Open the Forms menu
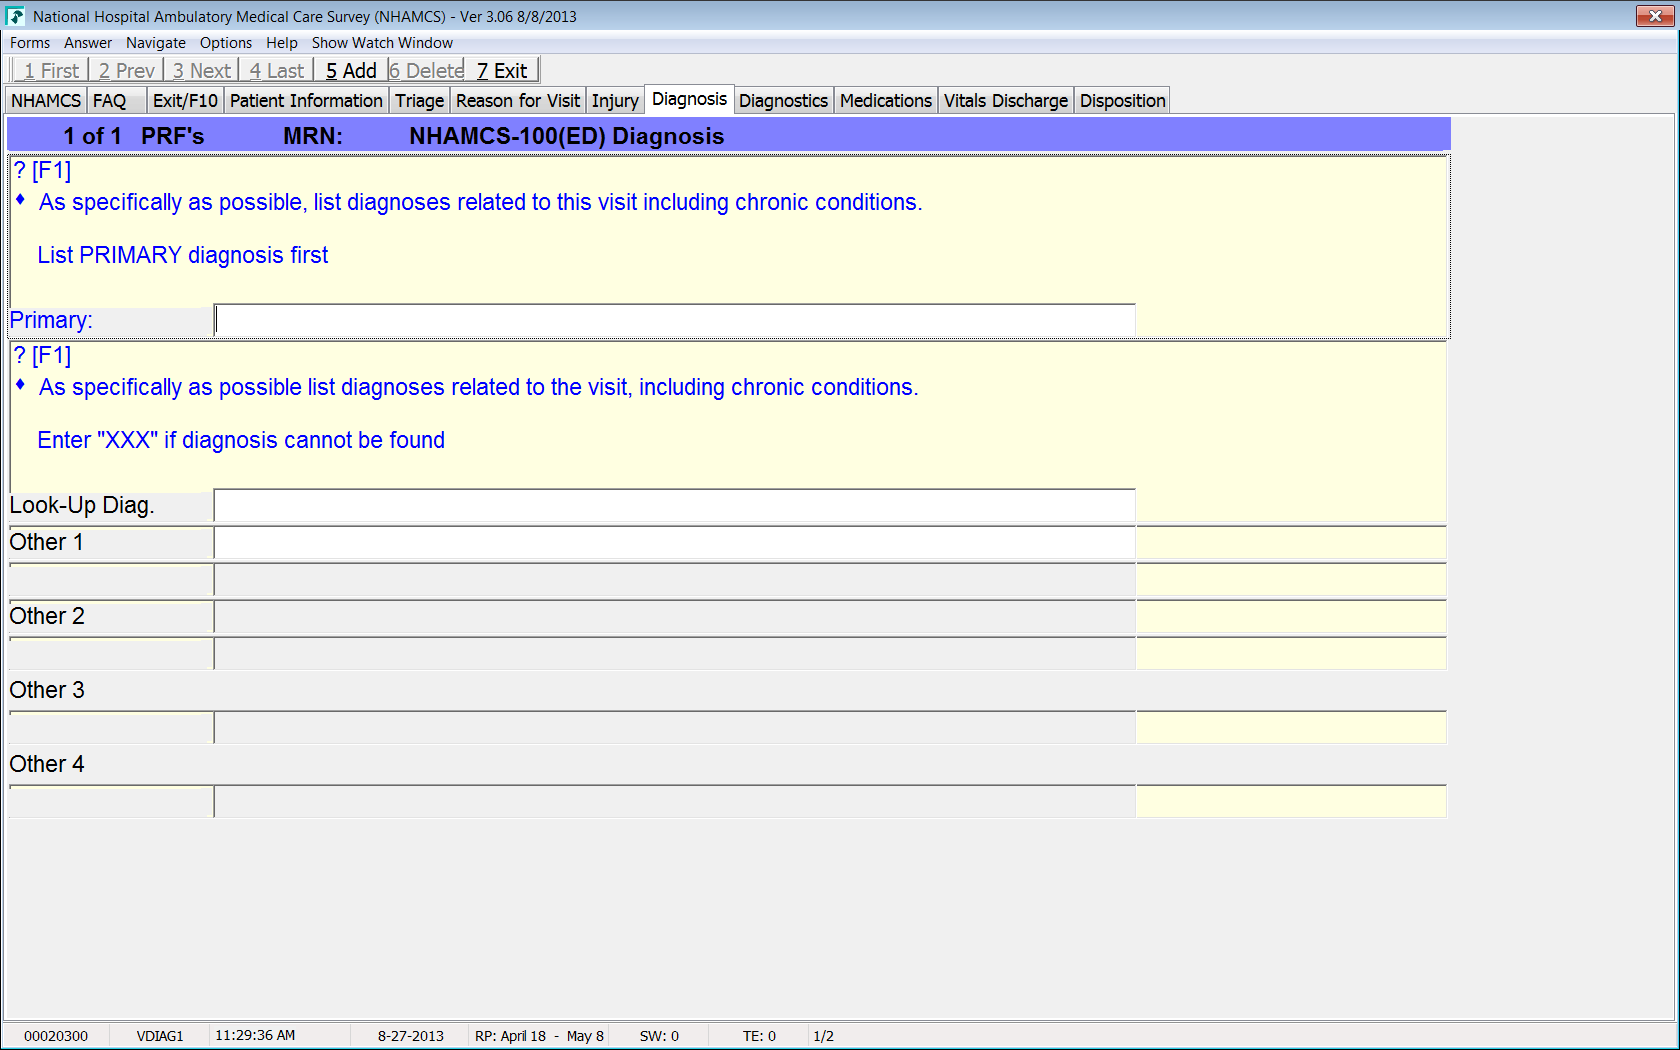 click(30, 43)
